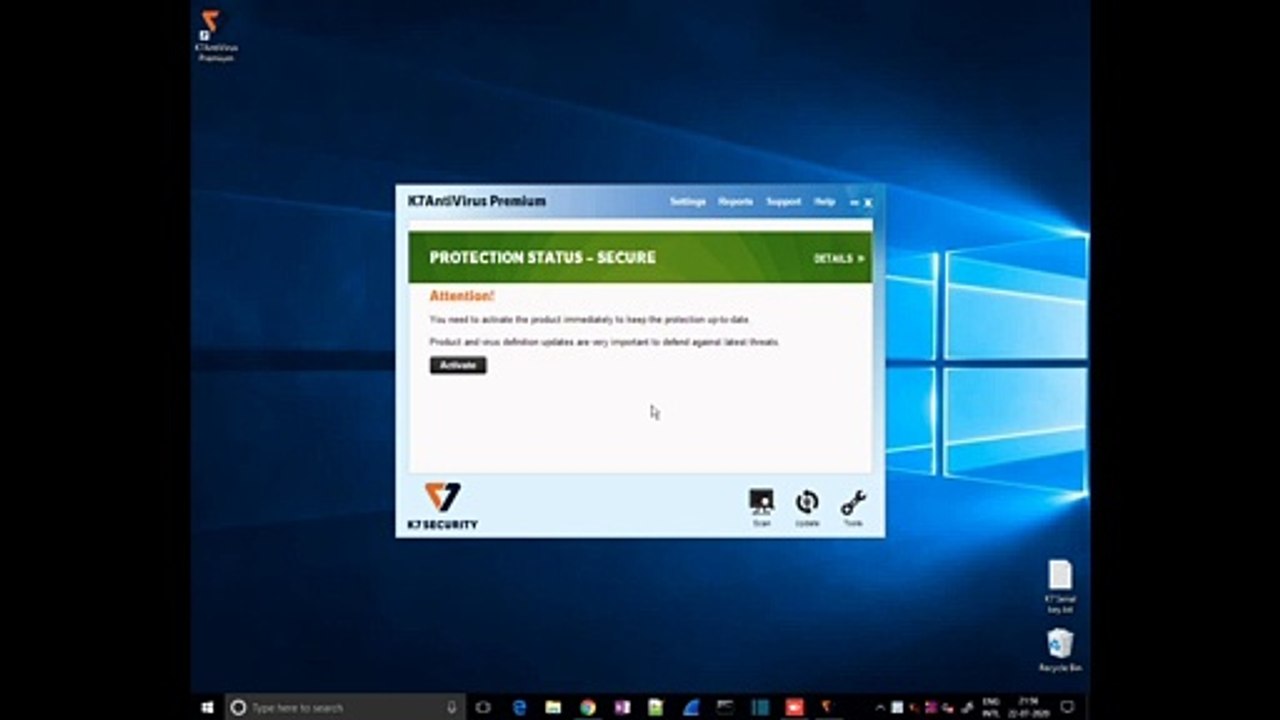Click the K7 Security logo
1280x720 pixels.
(442, 506)
